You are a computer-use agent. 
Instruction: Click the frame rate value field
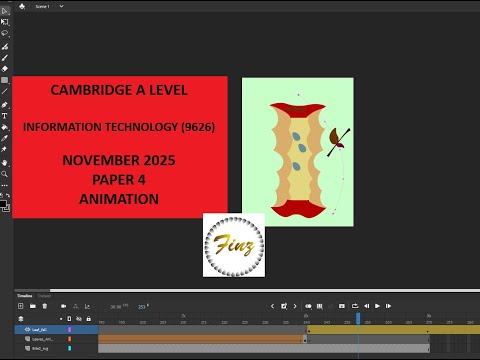tap(116, 306)
